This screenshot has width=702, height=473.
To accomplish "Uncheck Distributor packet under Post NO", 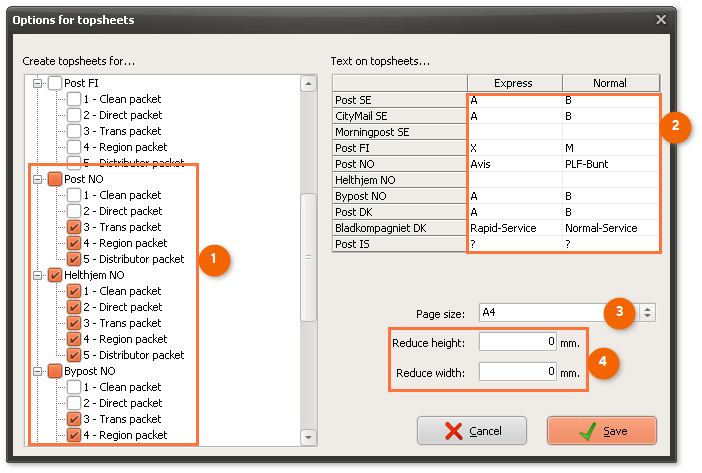I will pos(74,259).
